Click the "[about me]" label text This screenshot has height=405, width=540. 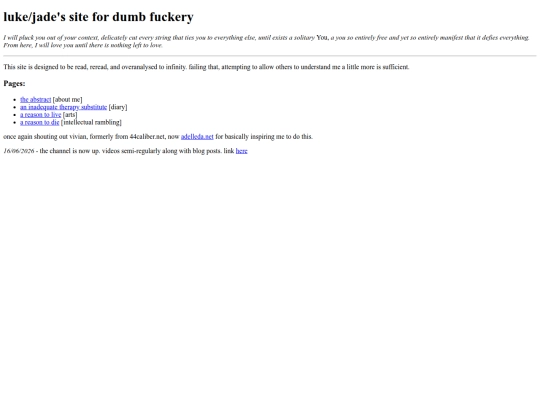(68, 100)
